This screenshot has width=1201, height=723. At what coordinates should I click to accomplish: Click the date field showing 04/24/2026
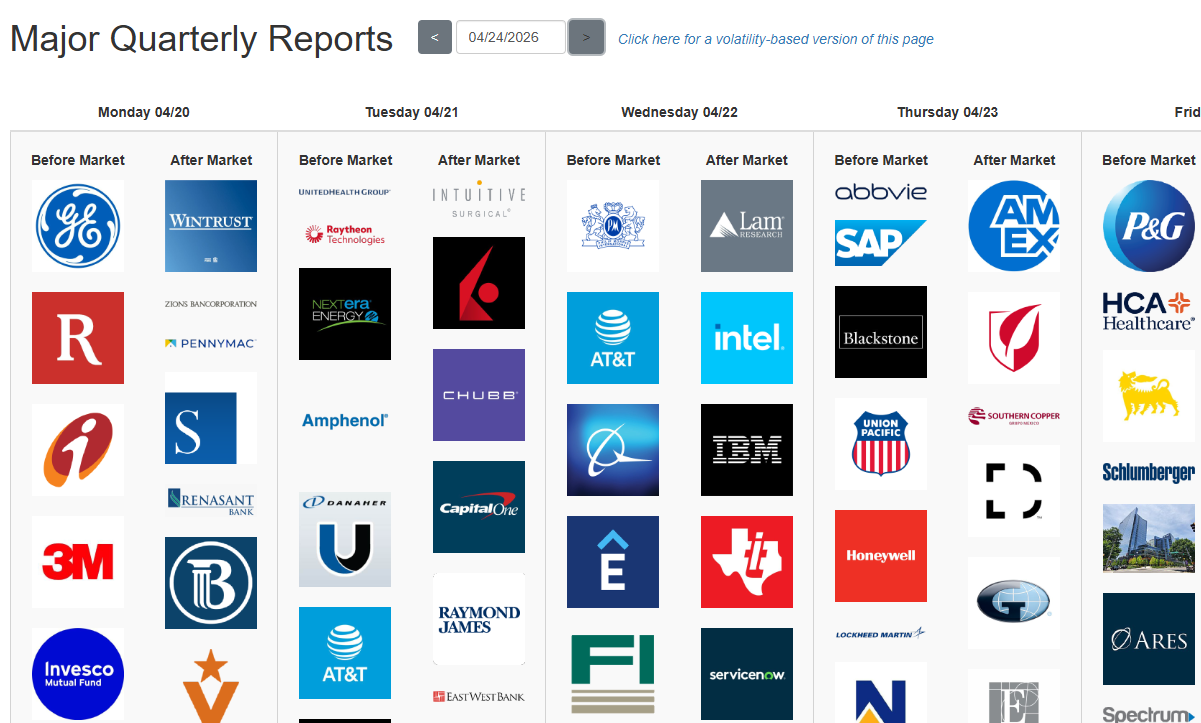tap(510, 38)
